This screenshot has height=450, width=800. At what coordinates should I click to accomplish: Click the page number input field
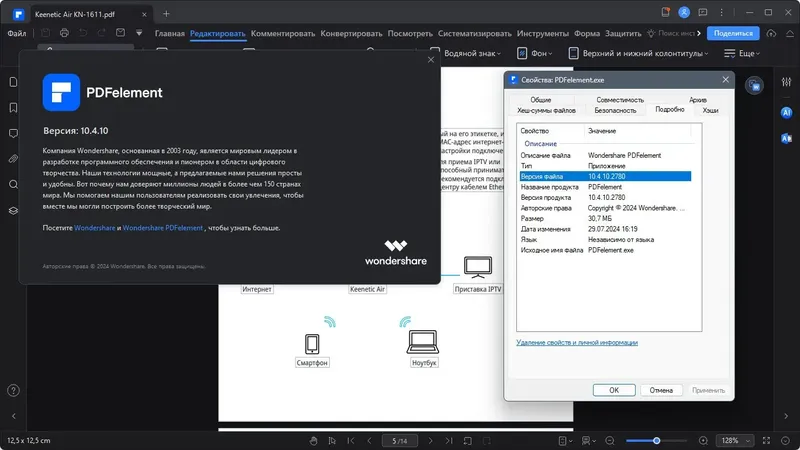(399, 440)
